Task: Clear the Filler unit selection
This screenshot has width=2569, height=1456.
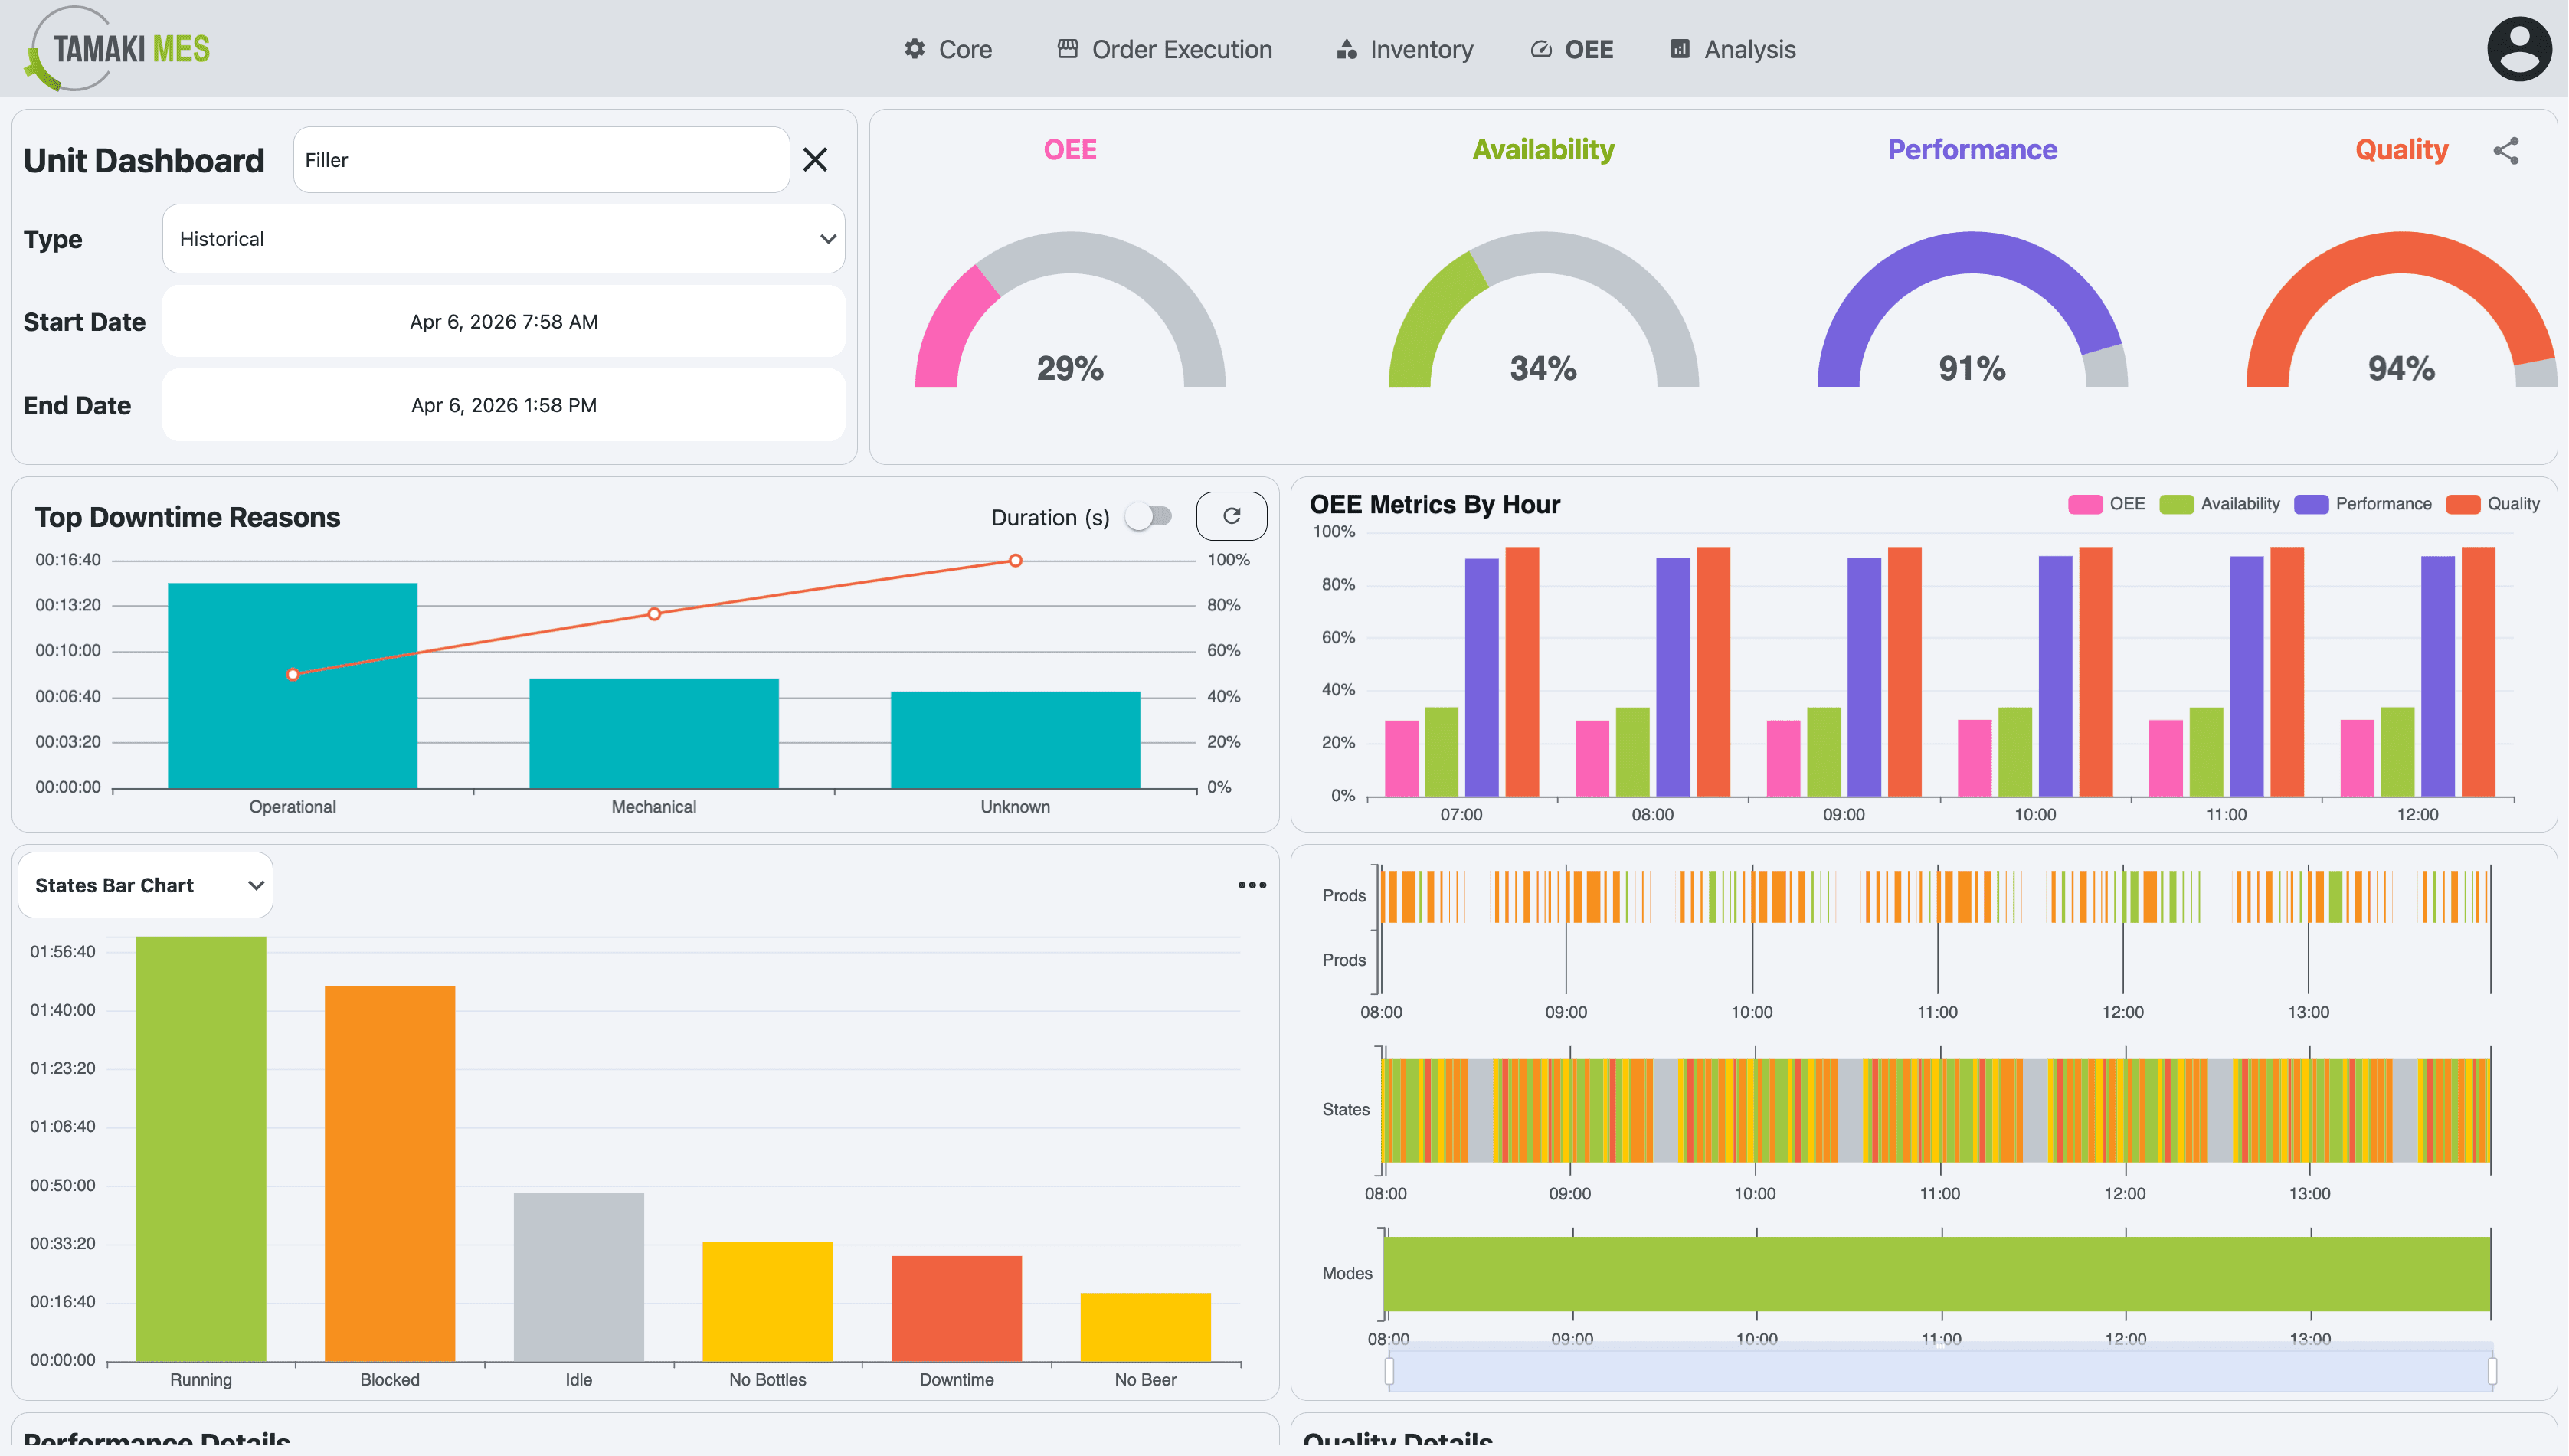Action: [815, 160]
